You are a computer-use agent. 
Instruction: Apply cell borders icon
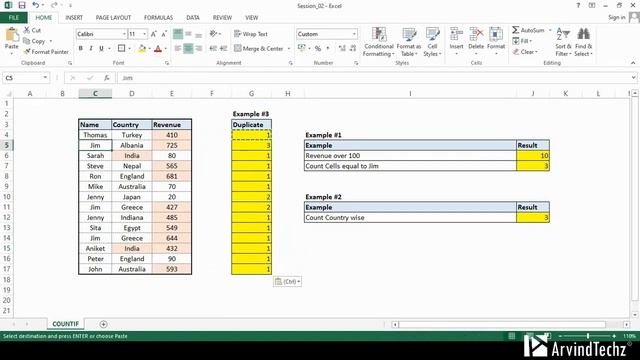[122, 49]
